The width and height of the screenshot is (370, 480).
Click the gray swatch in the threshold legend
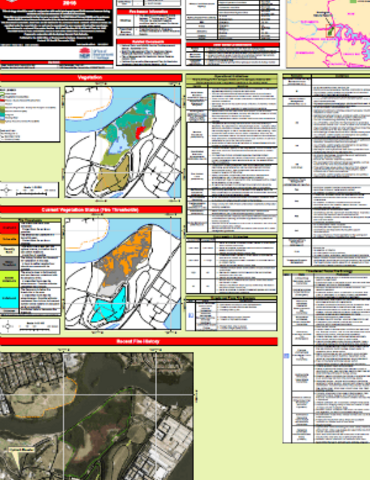tap(10, 263)
